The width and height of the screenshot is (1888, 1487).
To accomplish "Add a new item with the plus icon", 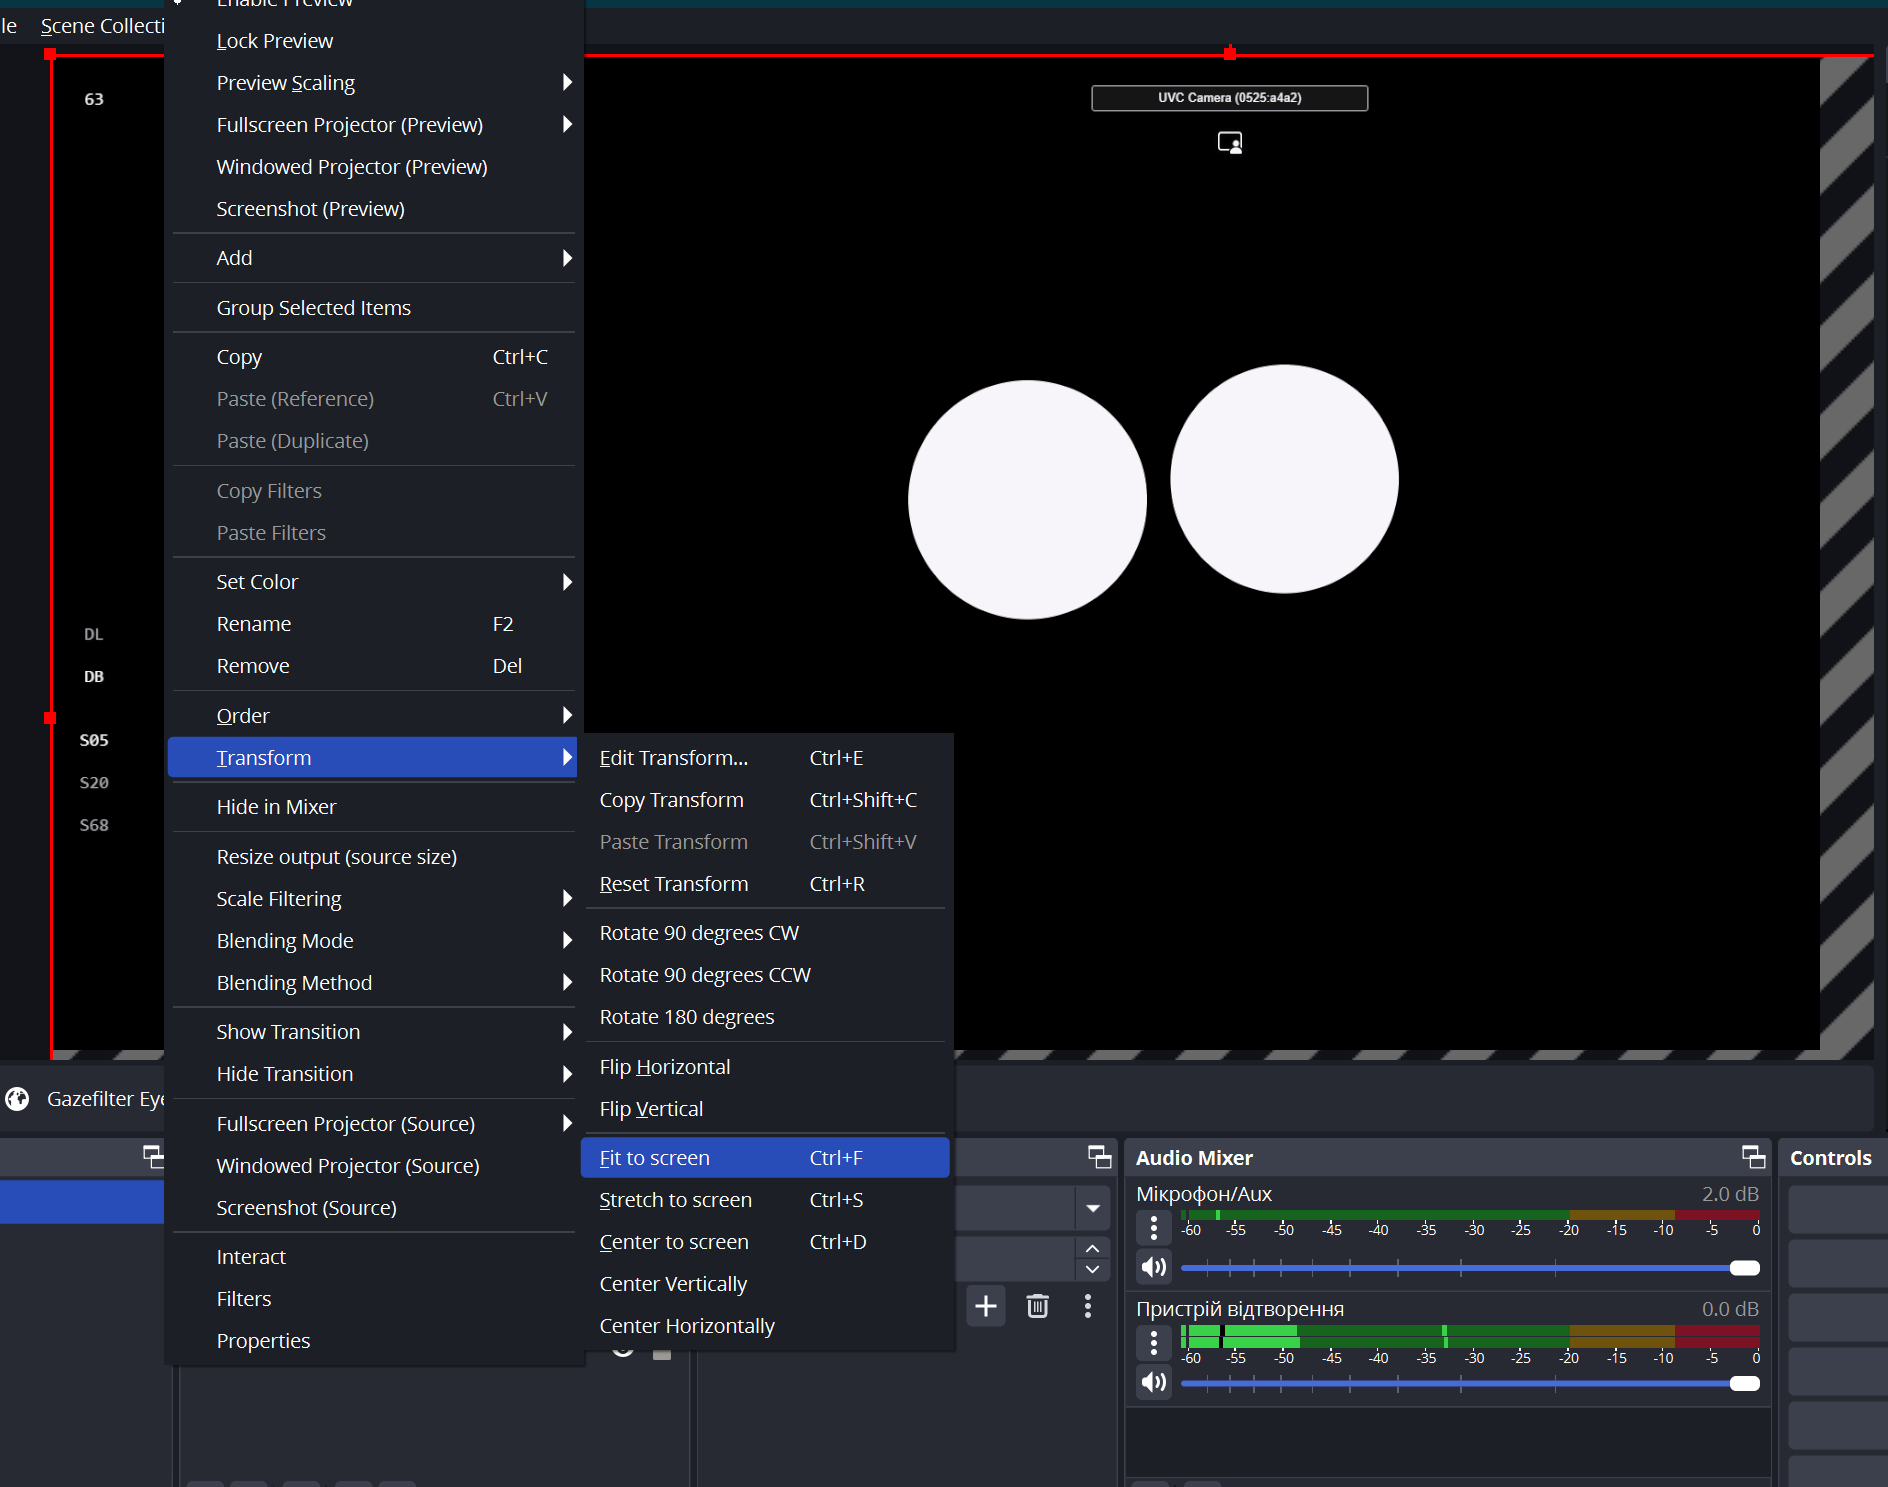I will pos(986,1305).
